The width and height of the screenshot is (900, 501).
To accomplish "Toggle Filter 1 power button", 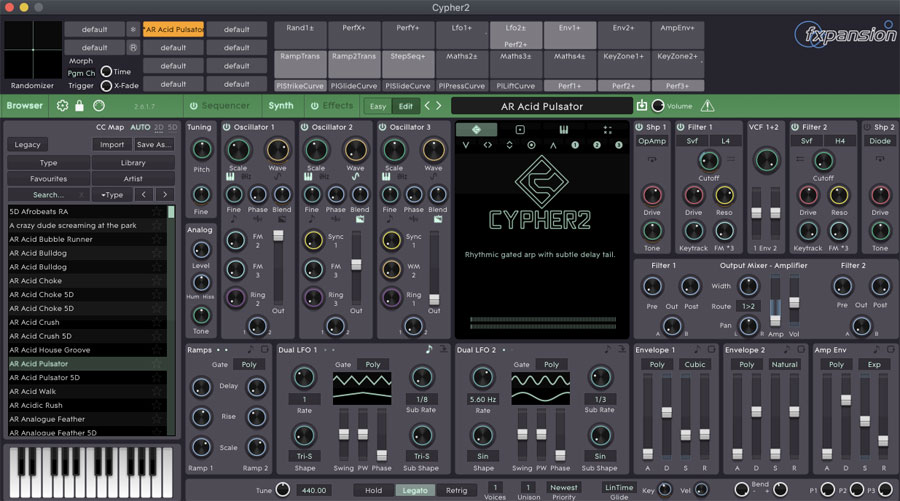I will point(681,127).
